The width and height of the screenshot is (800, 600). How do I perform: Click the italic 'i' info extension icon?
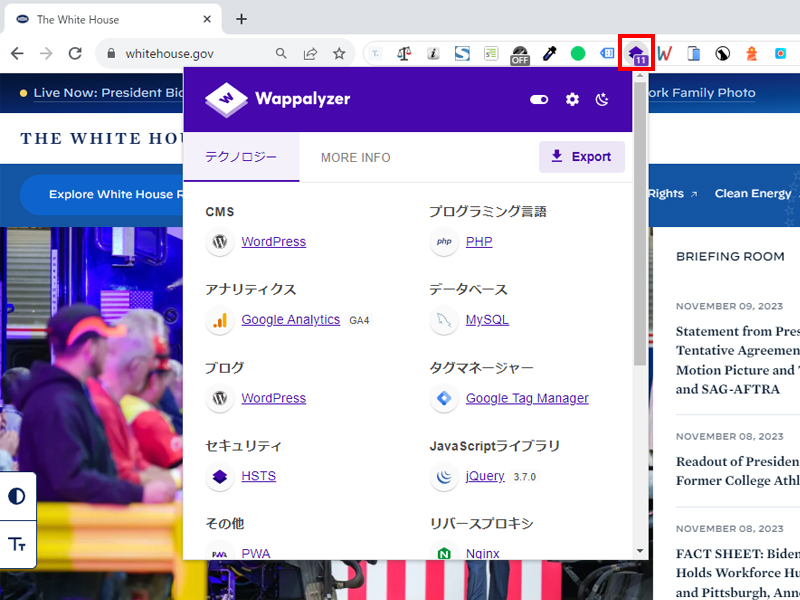coord(433,53)
